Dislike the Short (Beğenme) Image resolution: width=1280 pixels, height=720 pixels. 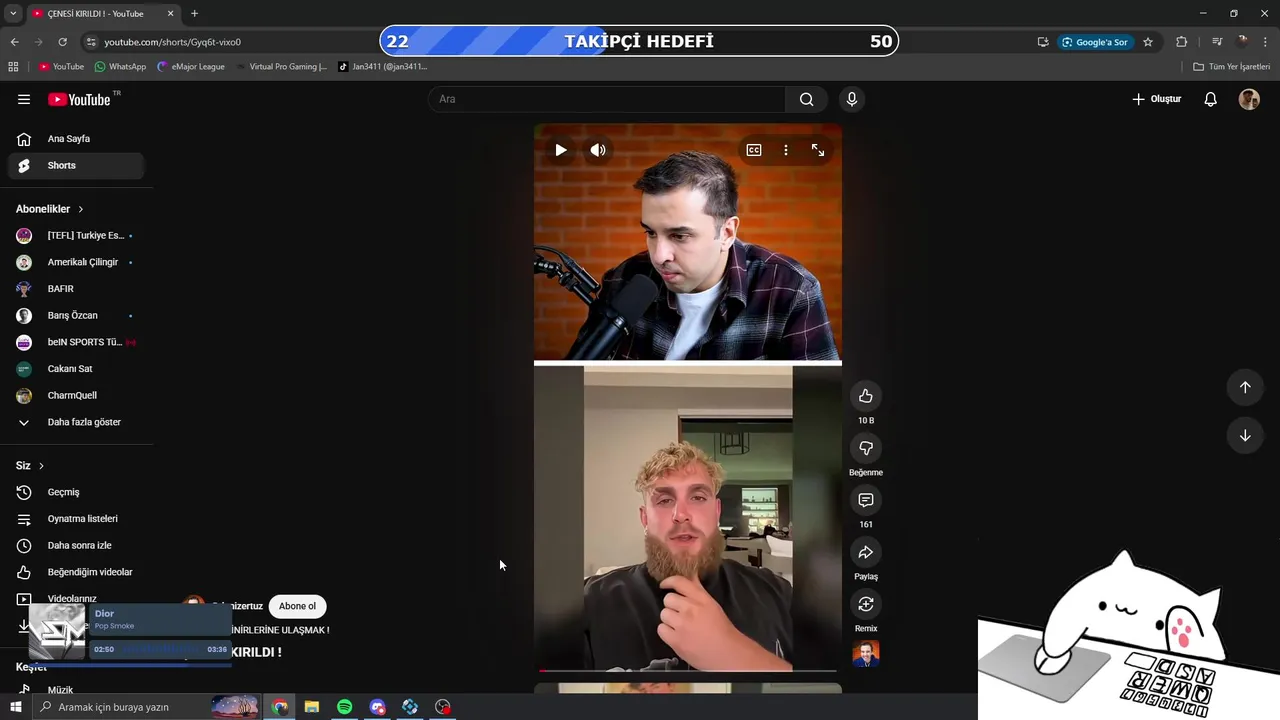click(x=866, y=448)
